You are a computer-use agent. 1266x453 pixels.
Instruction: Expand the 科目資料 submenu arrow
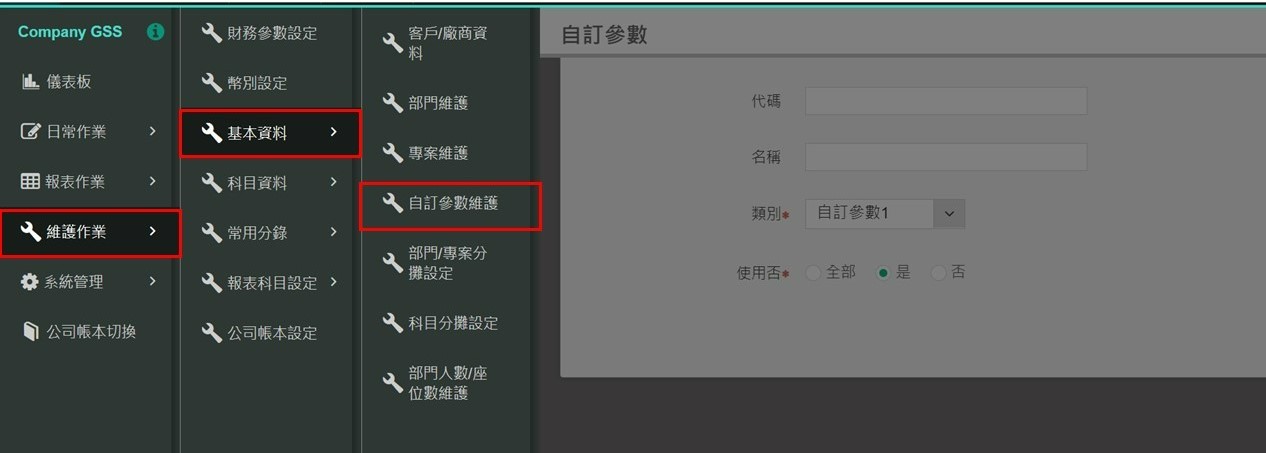pos(333,182)
